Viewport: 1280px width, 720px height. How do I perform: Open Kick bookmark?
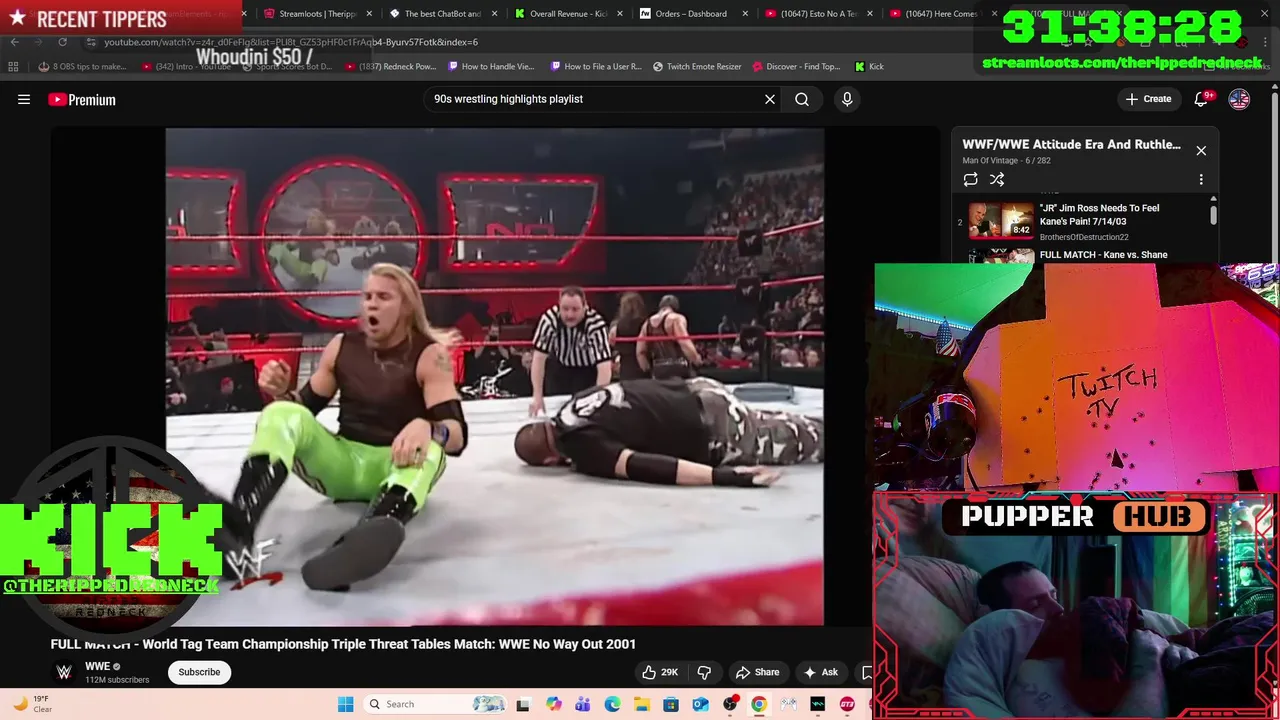(869, 66)
